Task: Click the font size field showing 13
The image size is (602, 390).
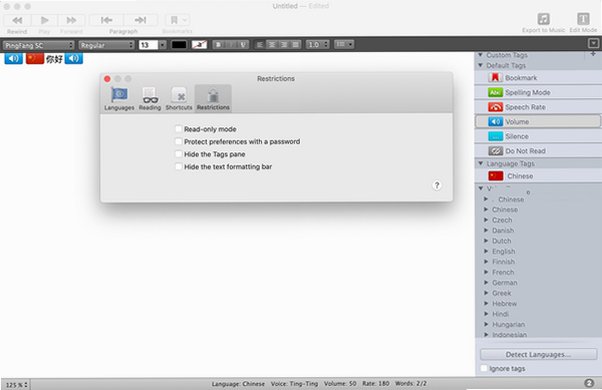Action: [148, 45]
